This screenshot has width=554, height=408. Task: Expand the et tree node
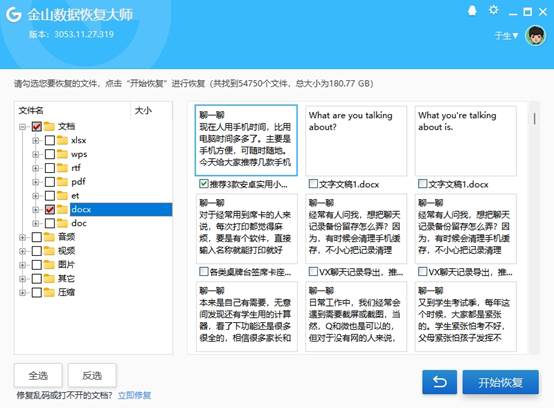tap(35, 196)
